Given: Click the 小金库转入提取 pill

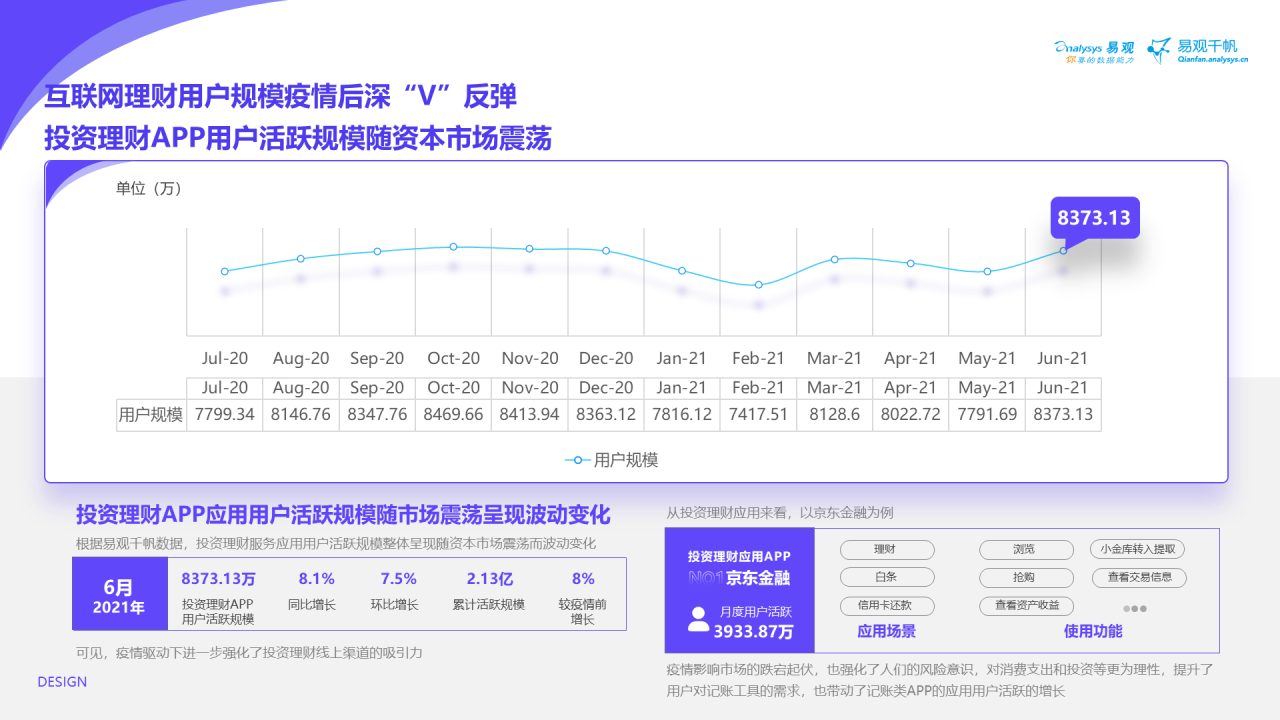Looking at the screenshot, I should click(1138, 549).
